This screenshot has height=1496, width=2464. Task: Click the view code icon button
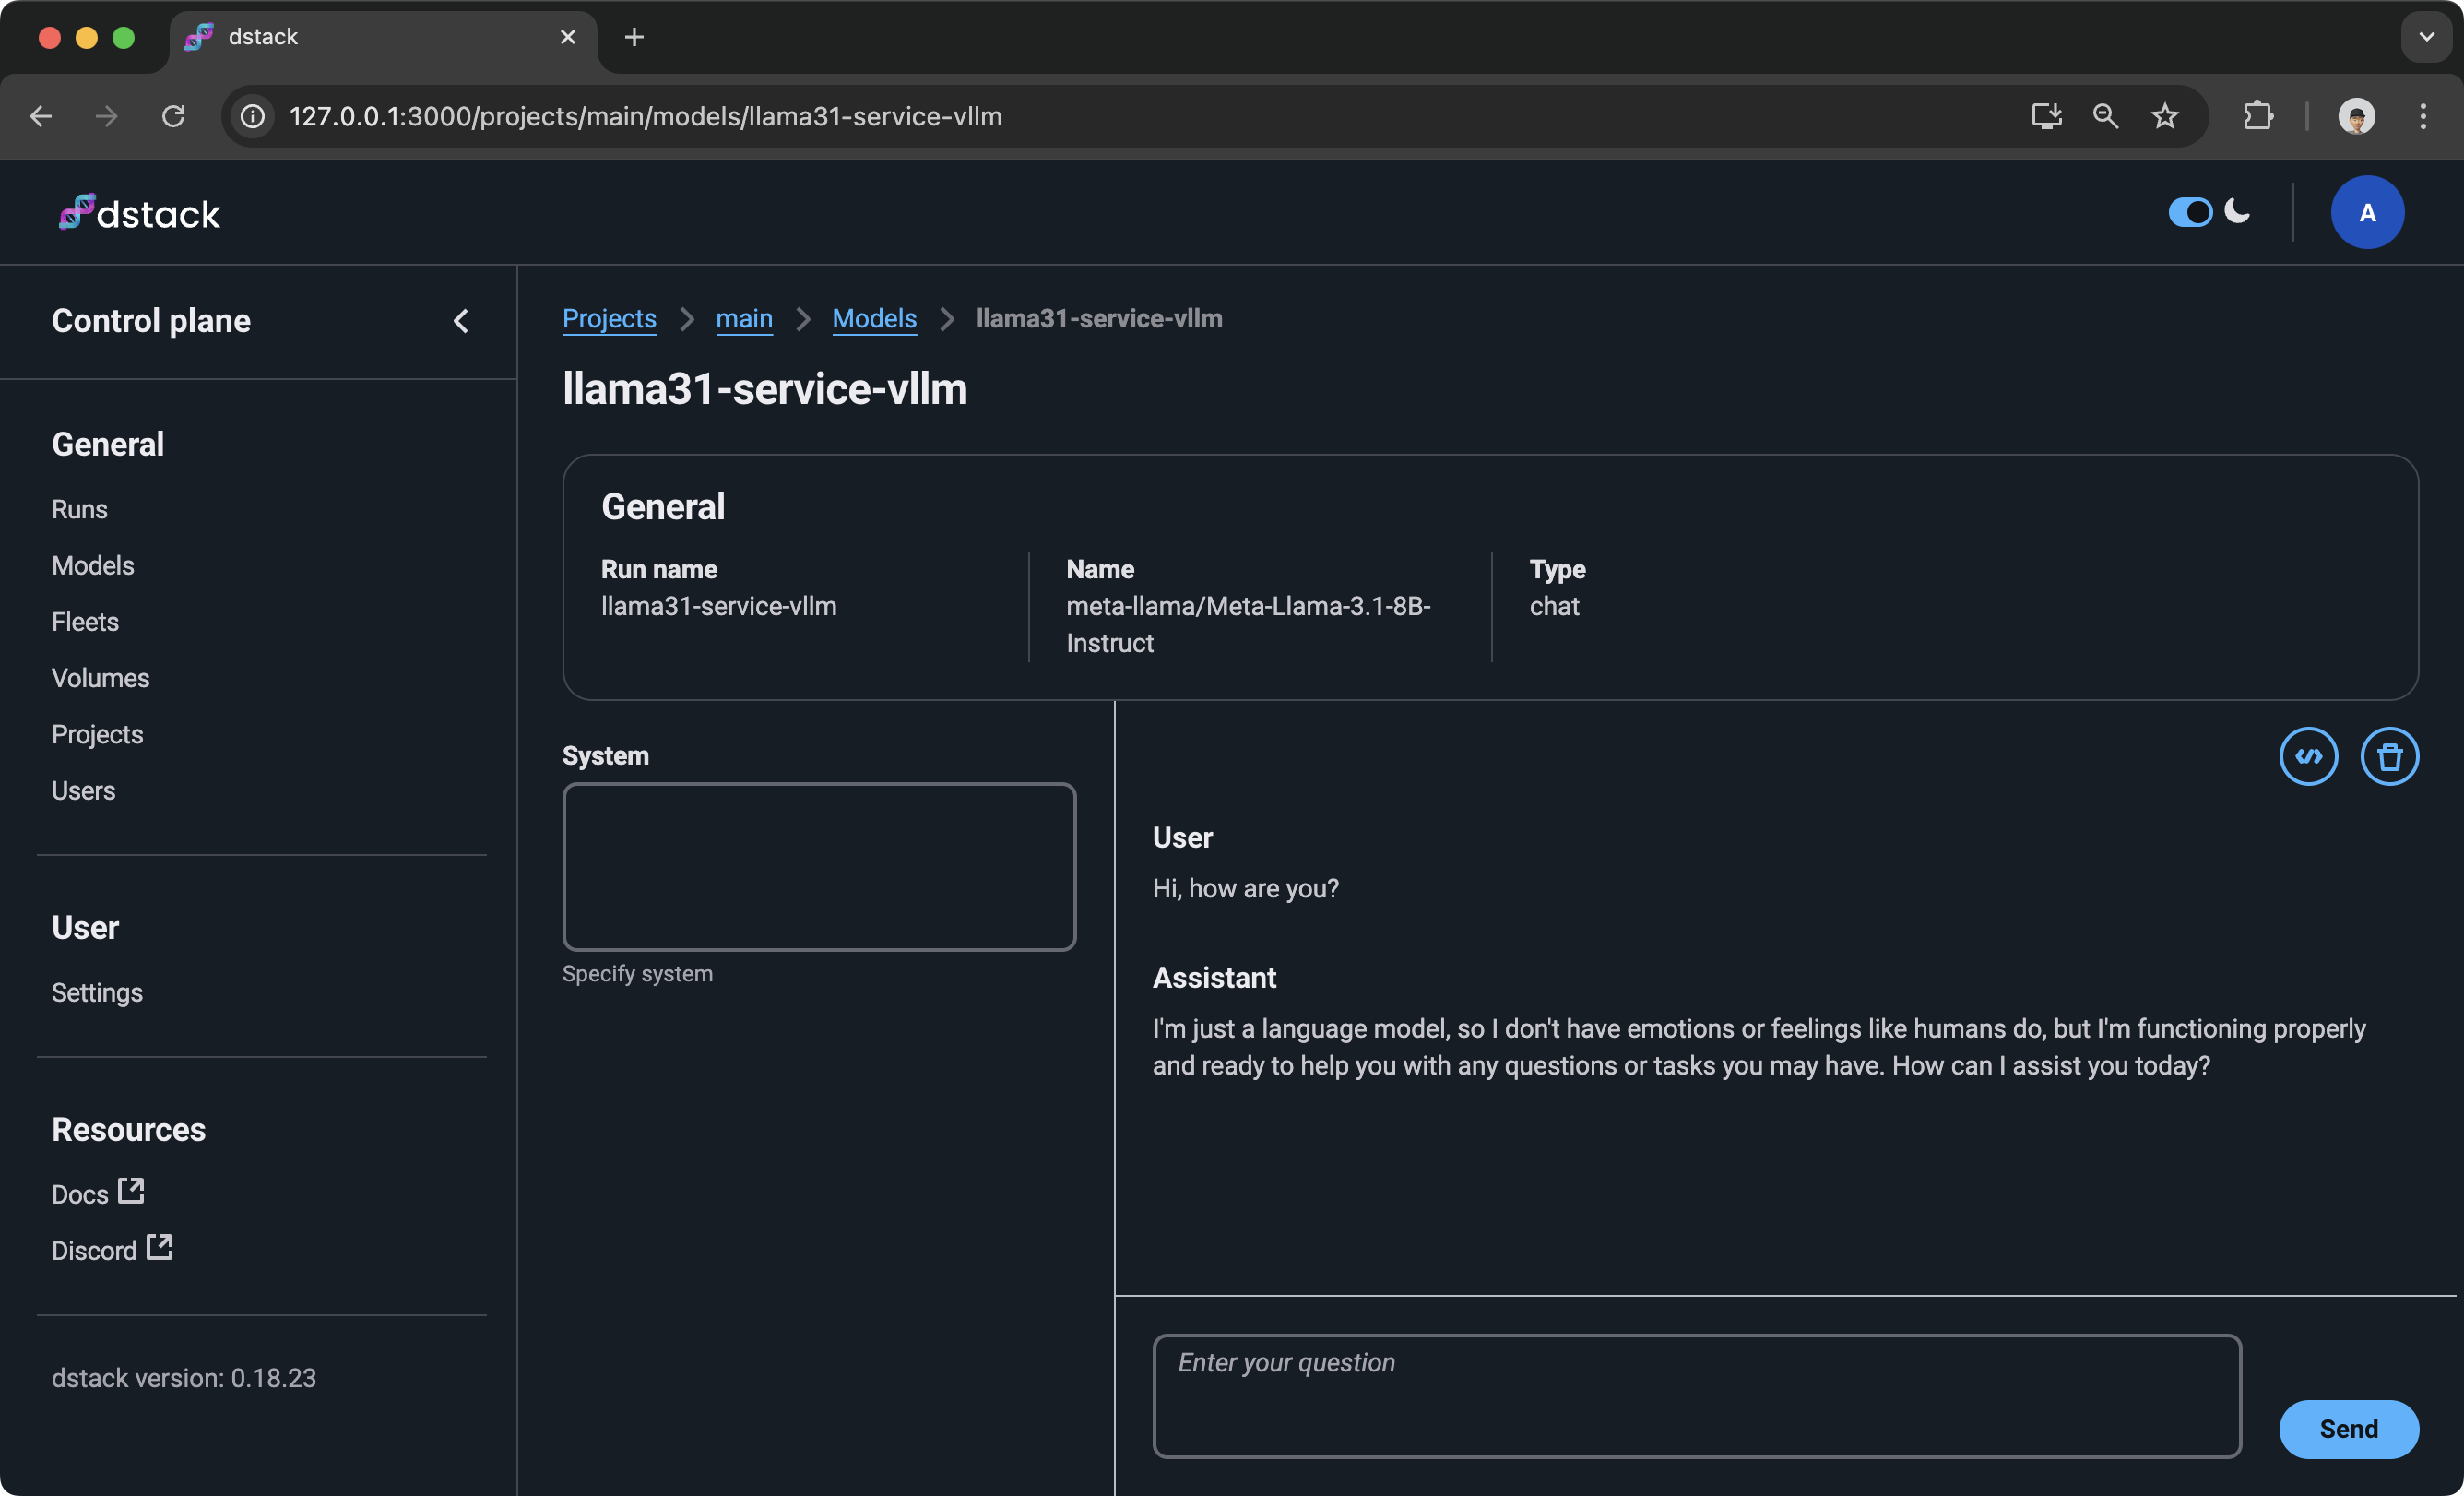tap(2308, 756)
